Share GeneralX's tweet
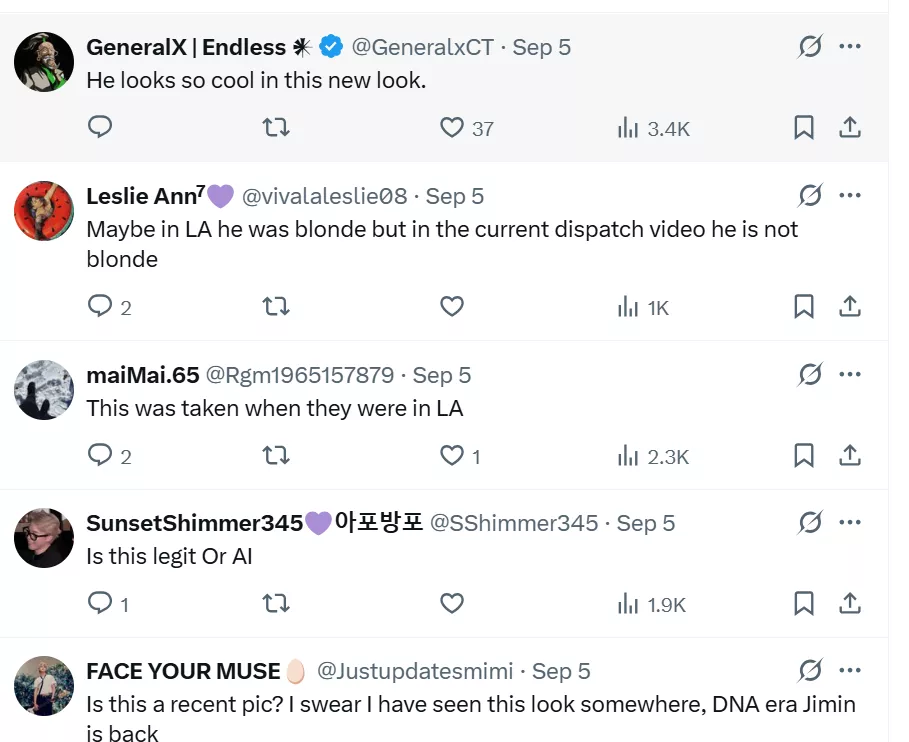The image size is (909, 742). point(850,128)
